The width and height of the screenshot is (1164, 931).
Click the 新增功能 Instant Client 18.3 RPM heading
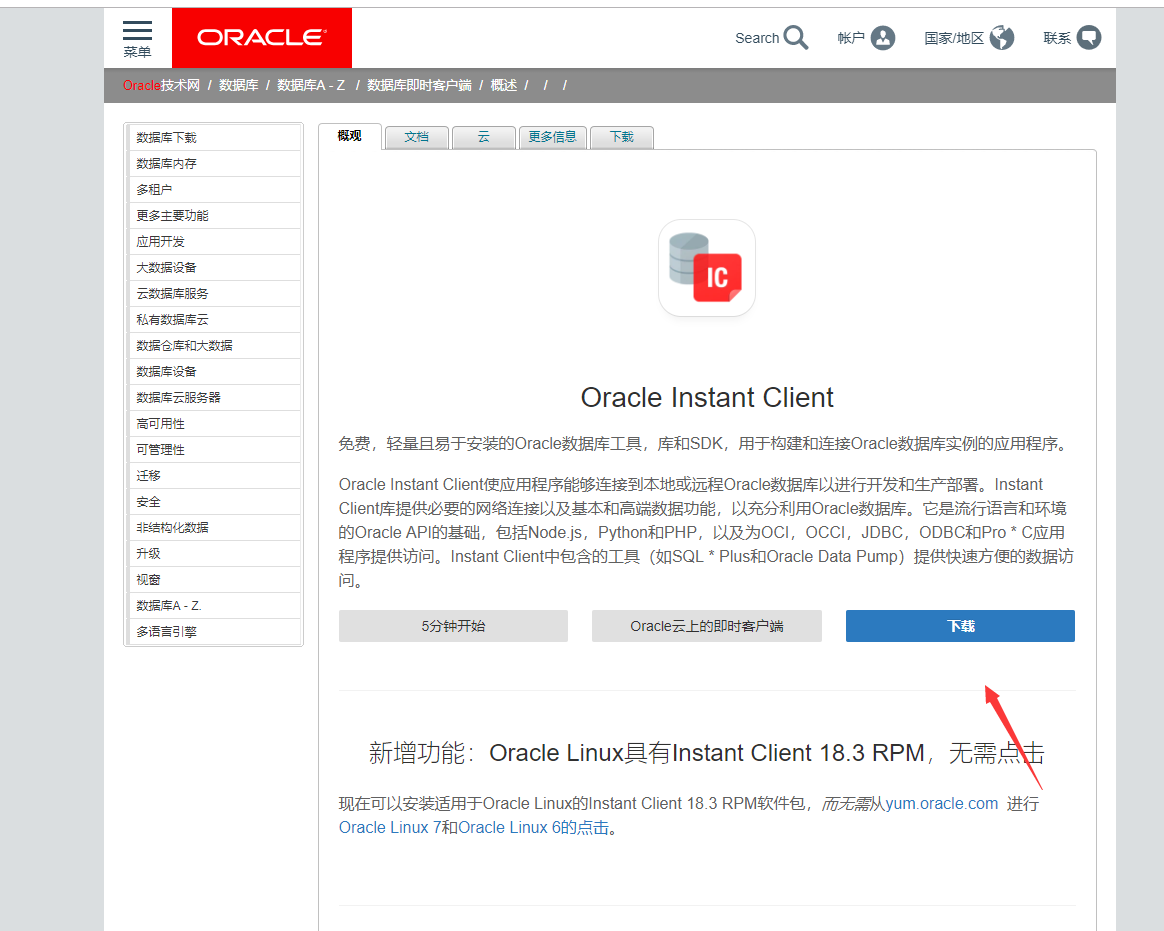707,753
